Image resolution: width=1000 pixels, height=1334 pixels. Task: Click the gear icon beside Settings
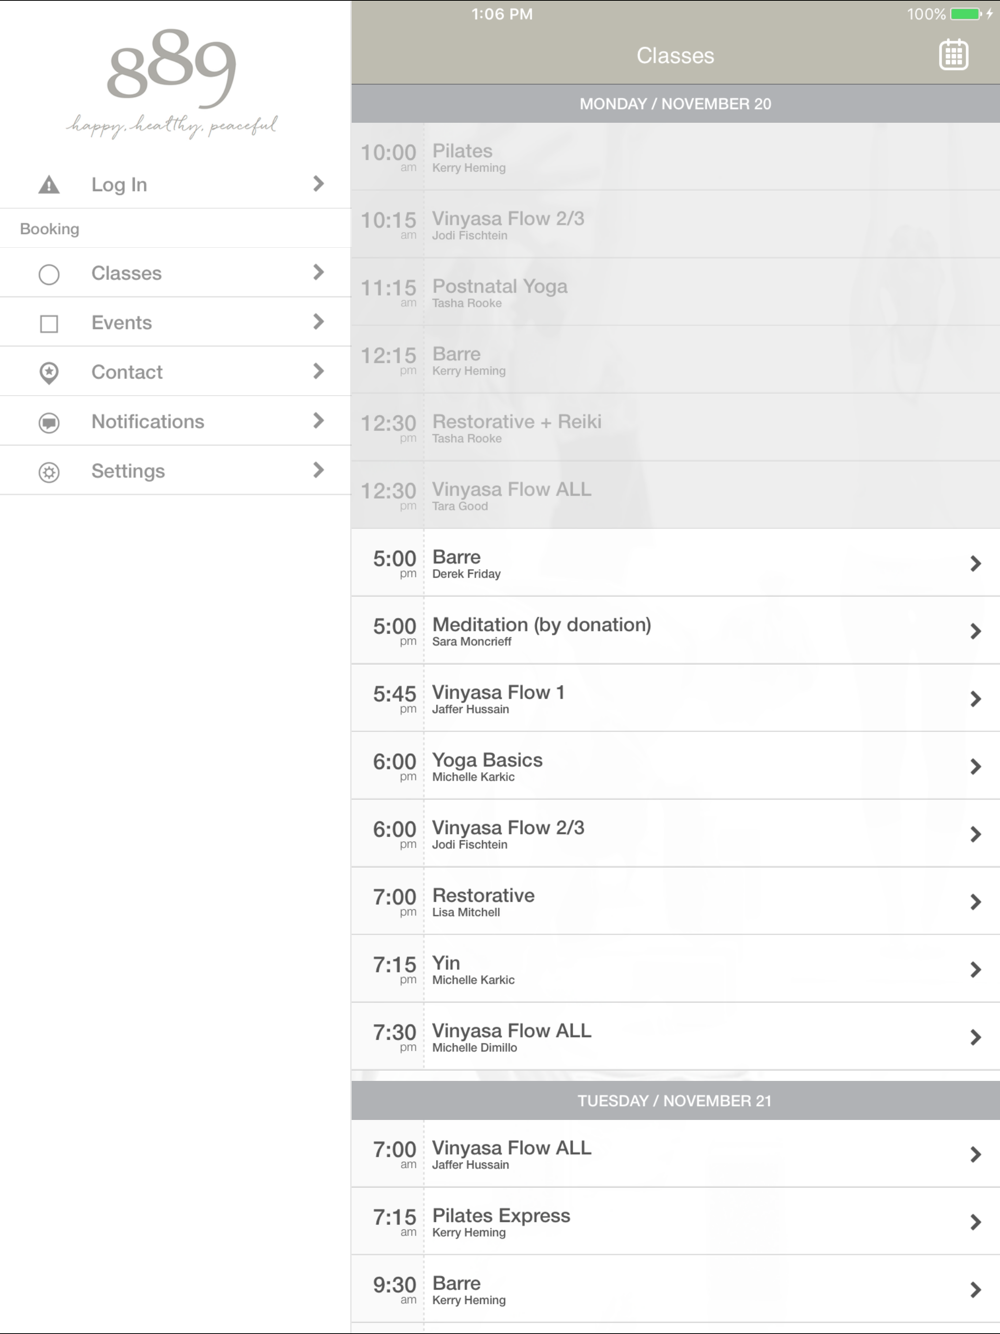(49, 472)
